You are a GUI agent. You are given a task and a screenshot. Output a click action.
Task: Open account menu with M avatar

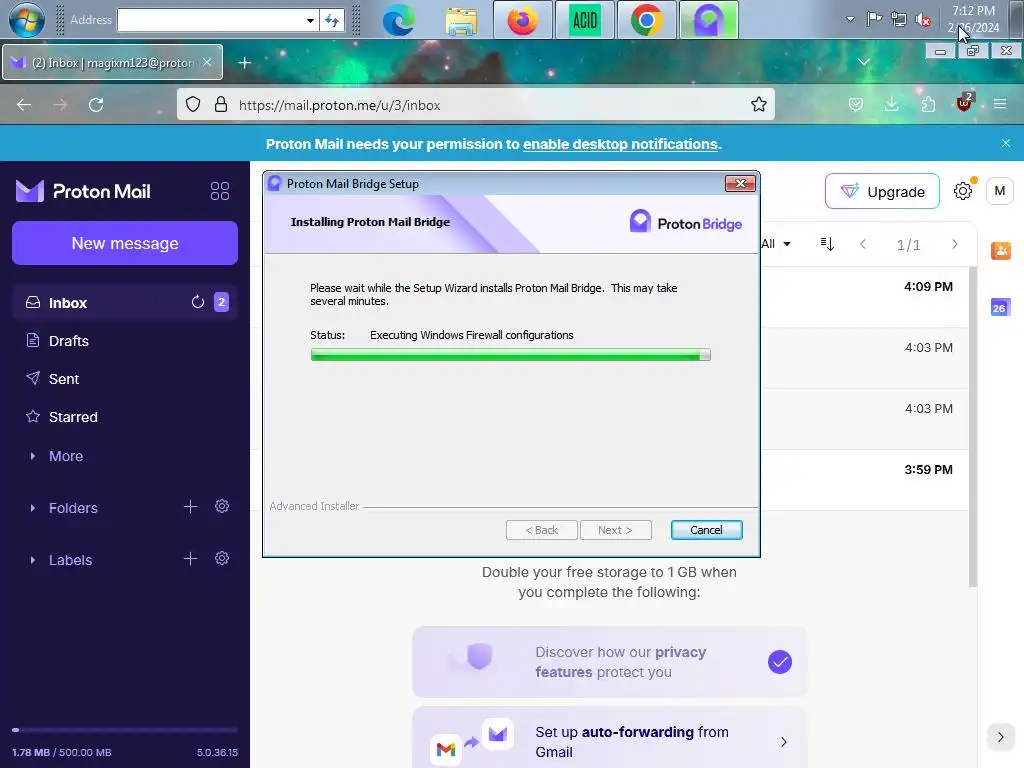click(999, 191)
